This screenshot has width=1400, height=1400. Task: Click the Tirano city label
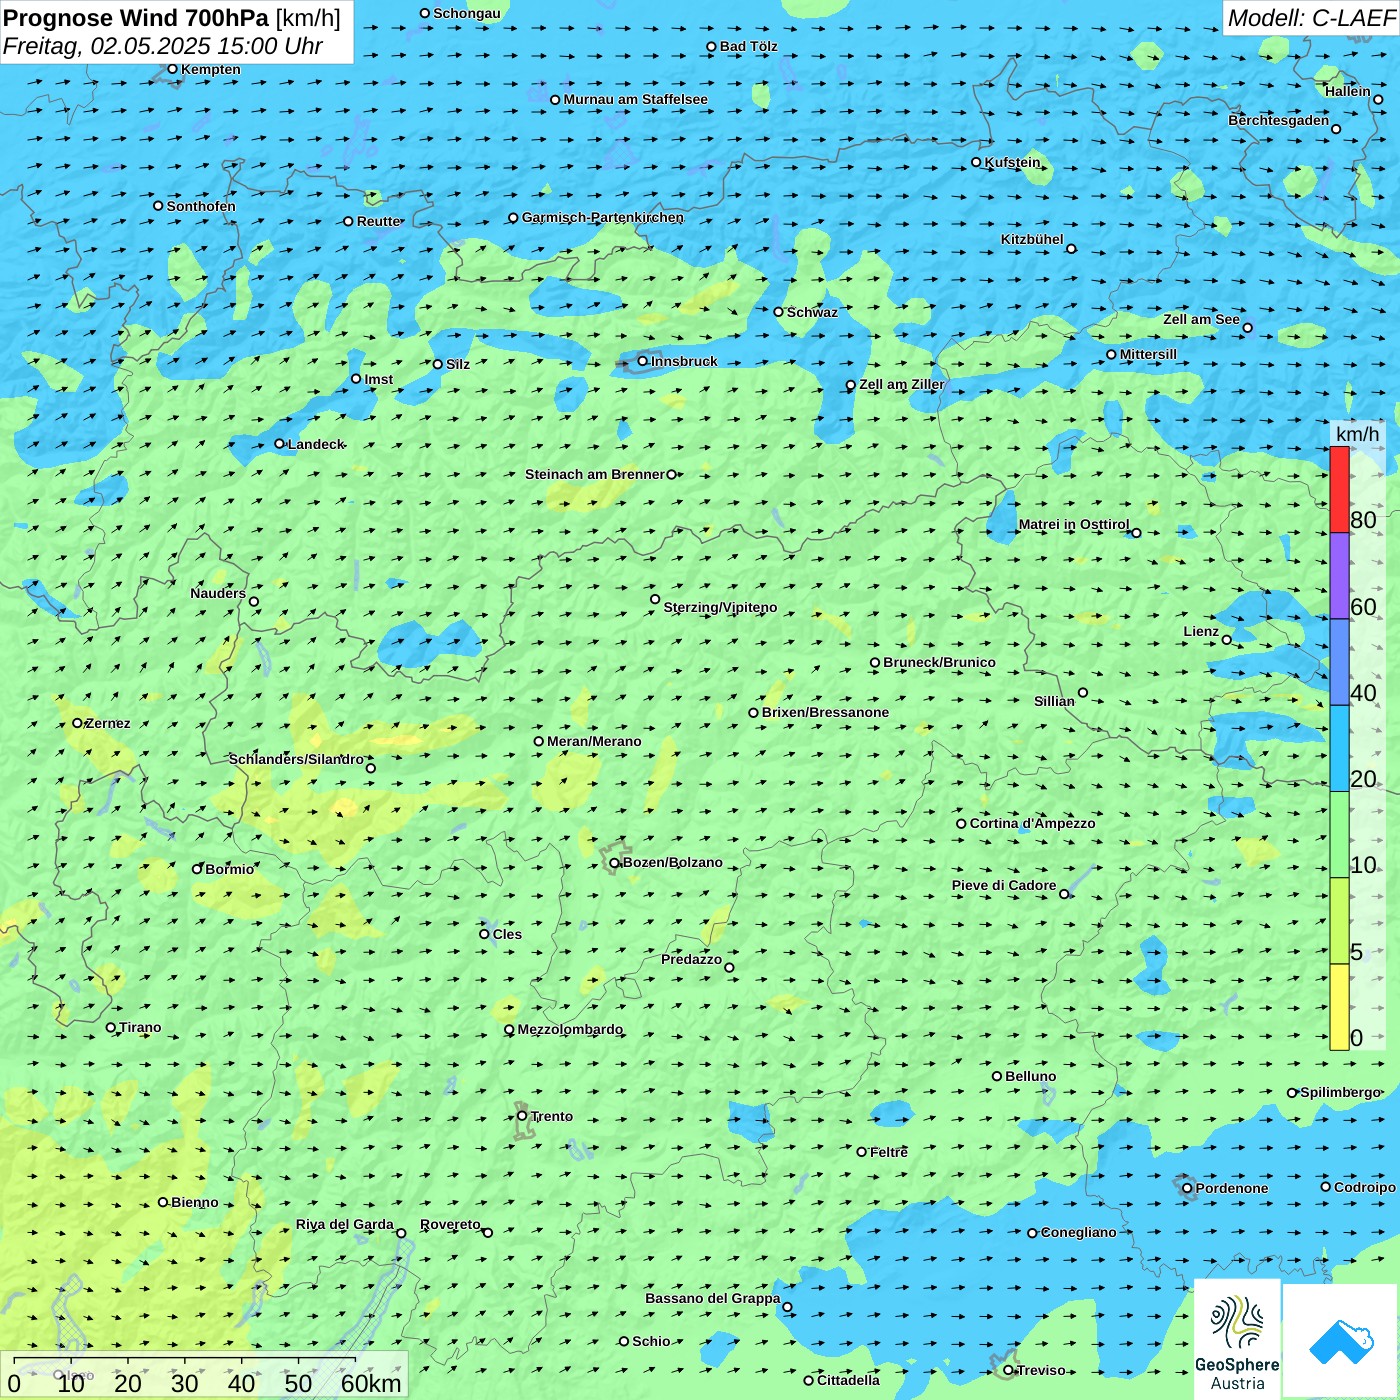coord(140,1027)
